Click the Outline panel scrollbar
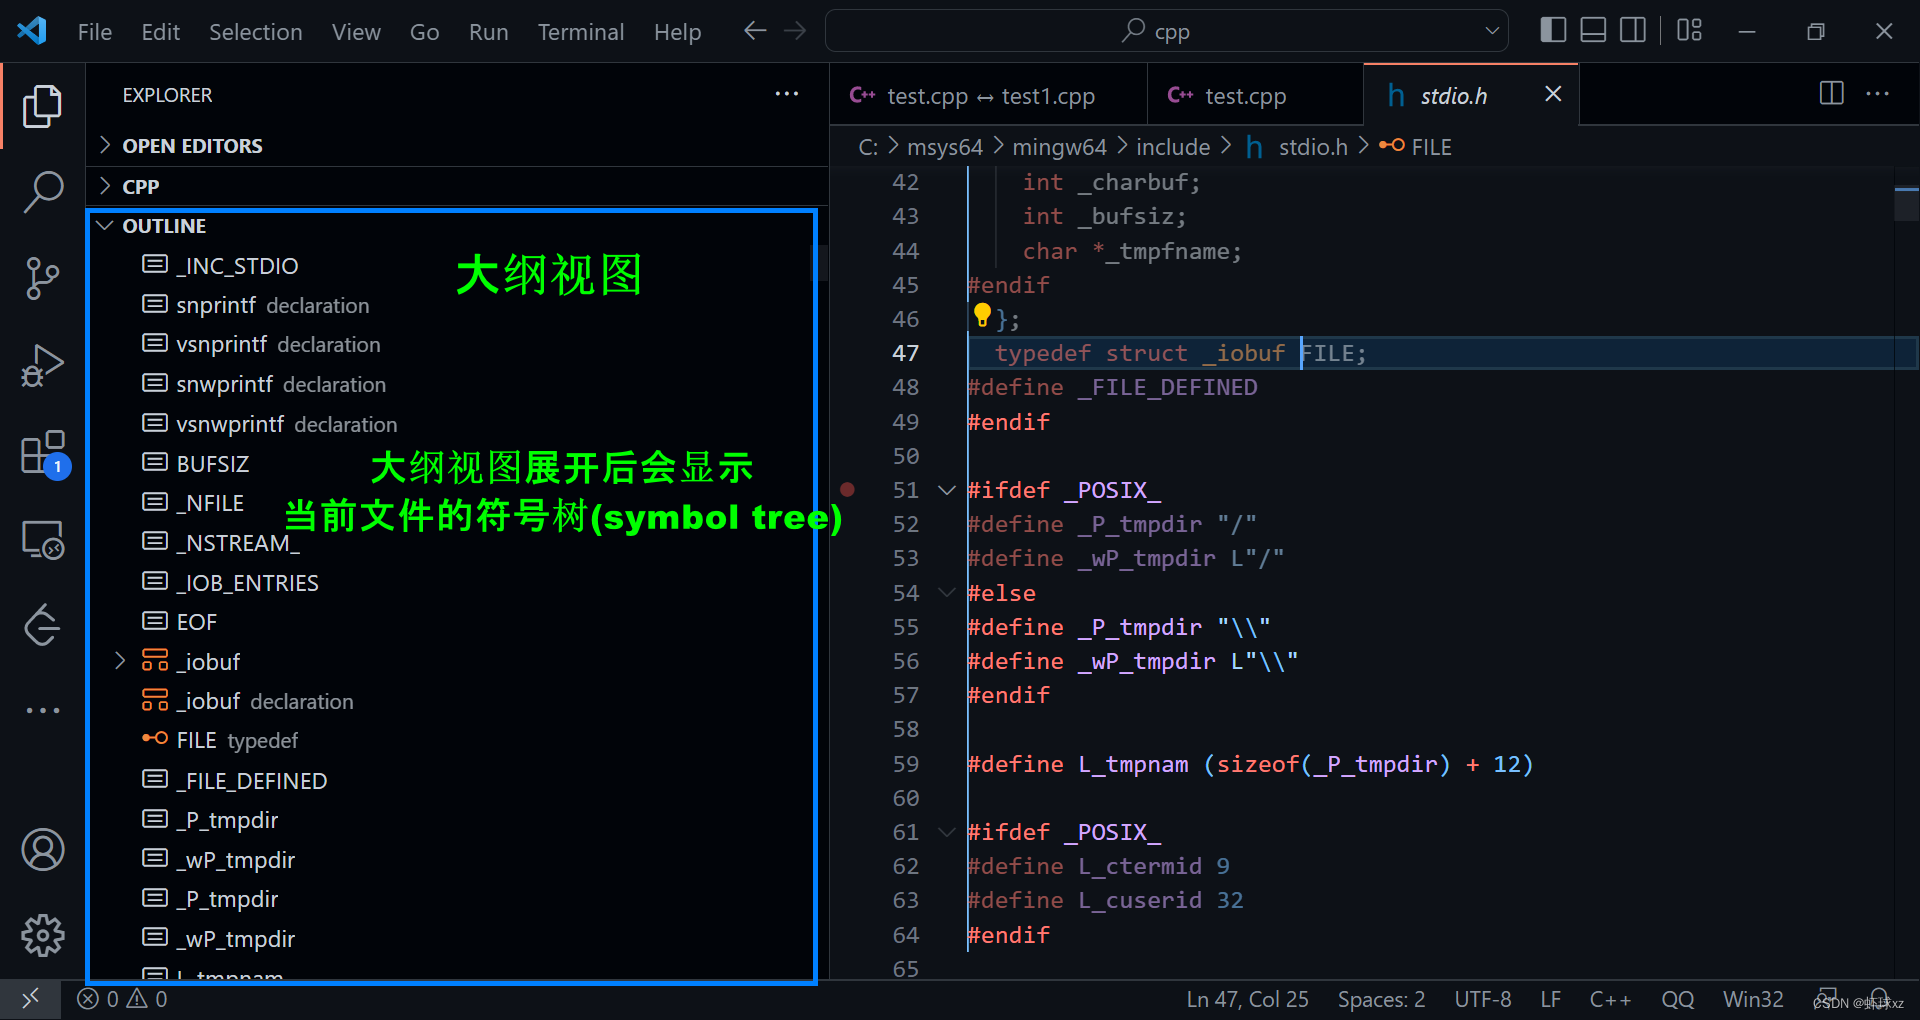Viewport: 1920px width, 1020px height. coord(818,263)
